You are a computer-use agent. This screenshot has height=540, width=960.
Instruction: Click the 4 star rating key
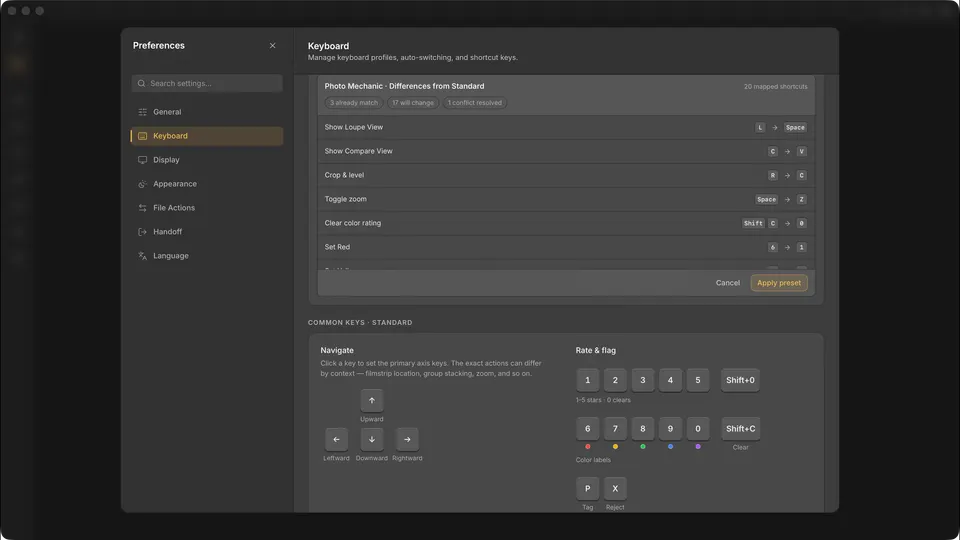pyautogui.click(x=670, y=380)
